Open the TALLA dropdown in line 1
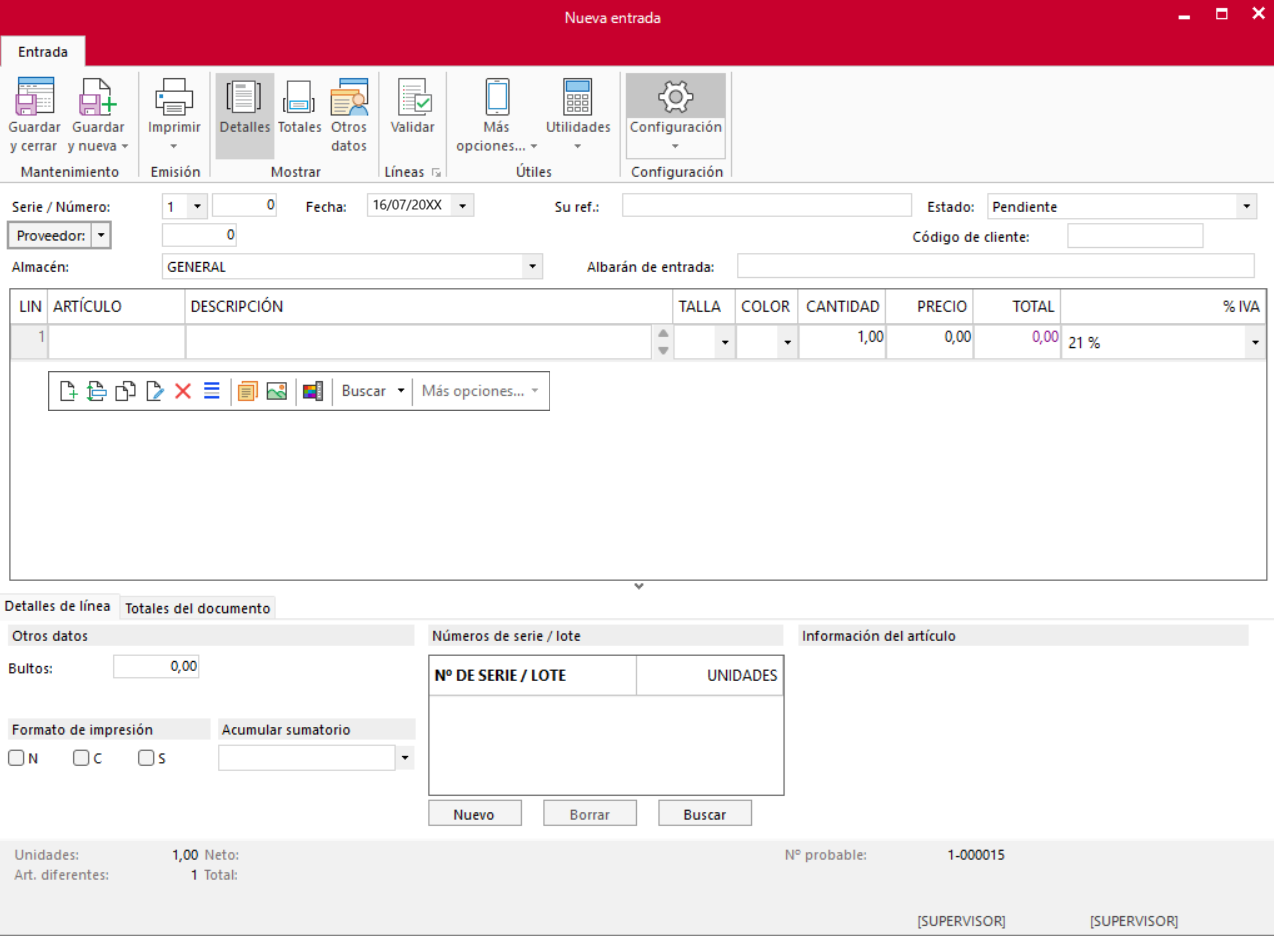This screenshot has width=1274, height=937. (x=725, y=342)
